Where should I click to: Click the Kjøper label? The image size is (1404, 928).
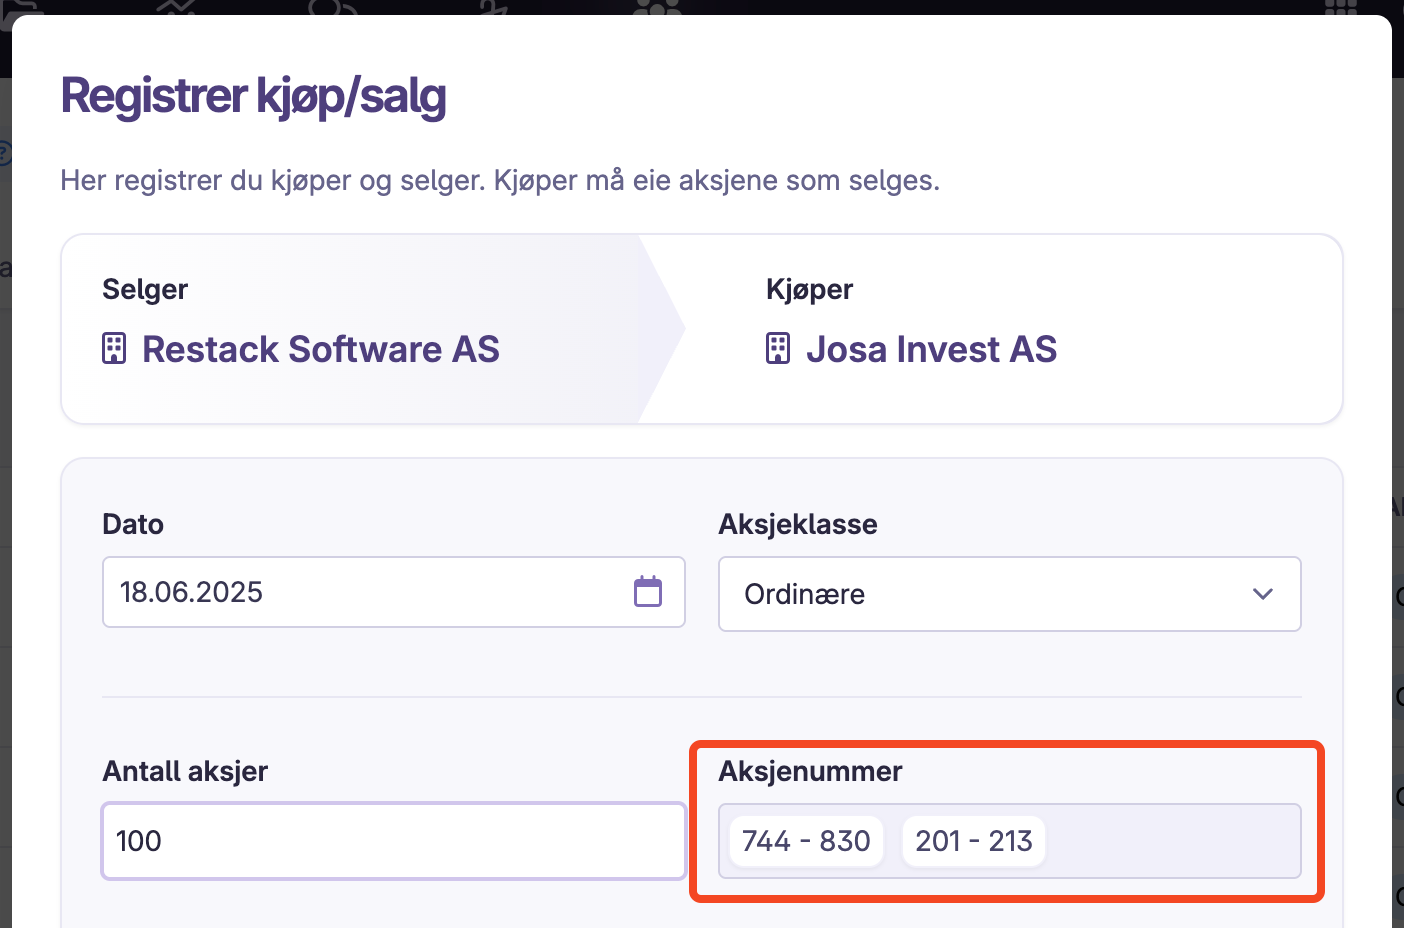(809, 289)
